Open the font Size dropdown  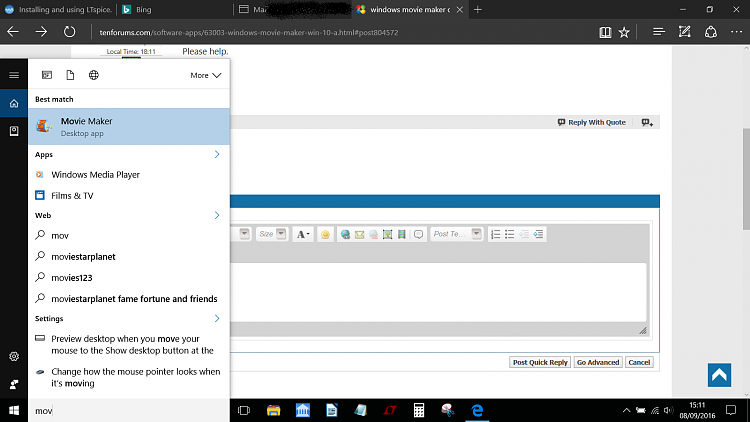[x=272, y=234]
